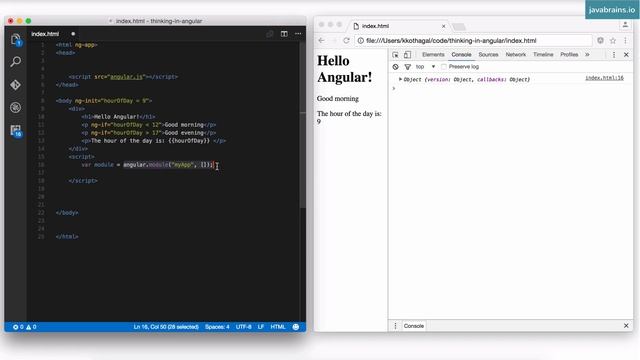Show more DevTools tabs via » chevron
The image size is (640, 360).
tap(587, 55)
